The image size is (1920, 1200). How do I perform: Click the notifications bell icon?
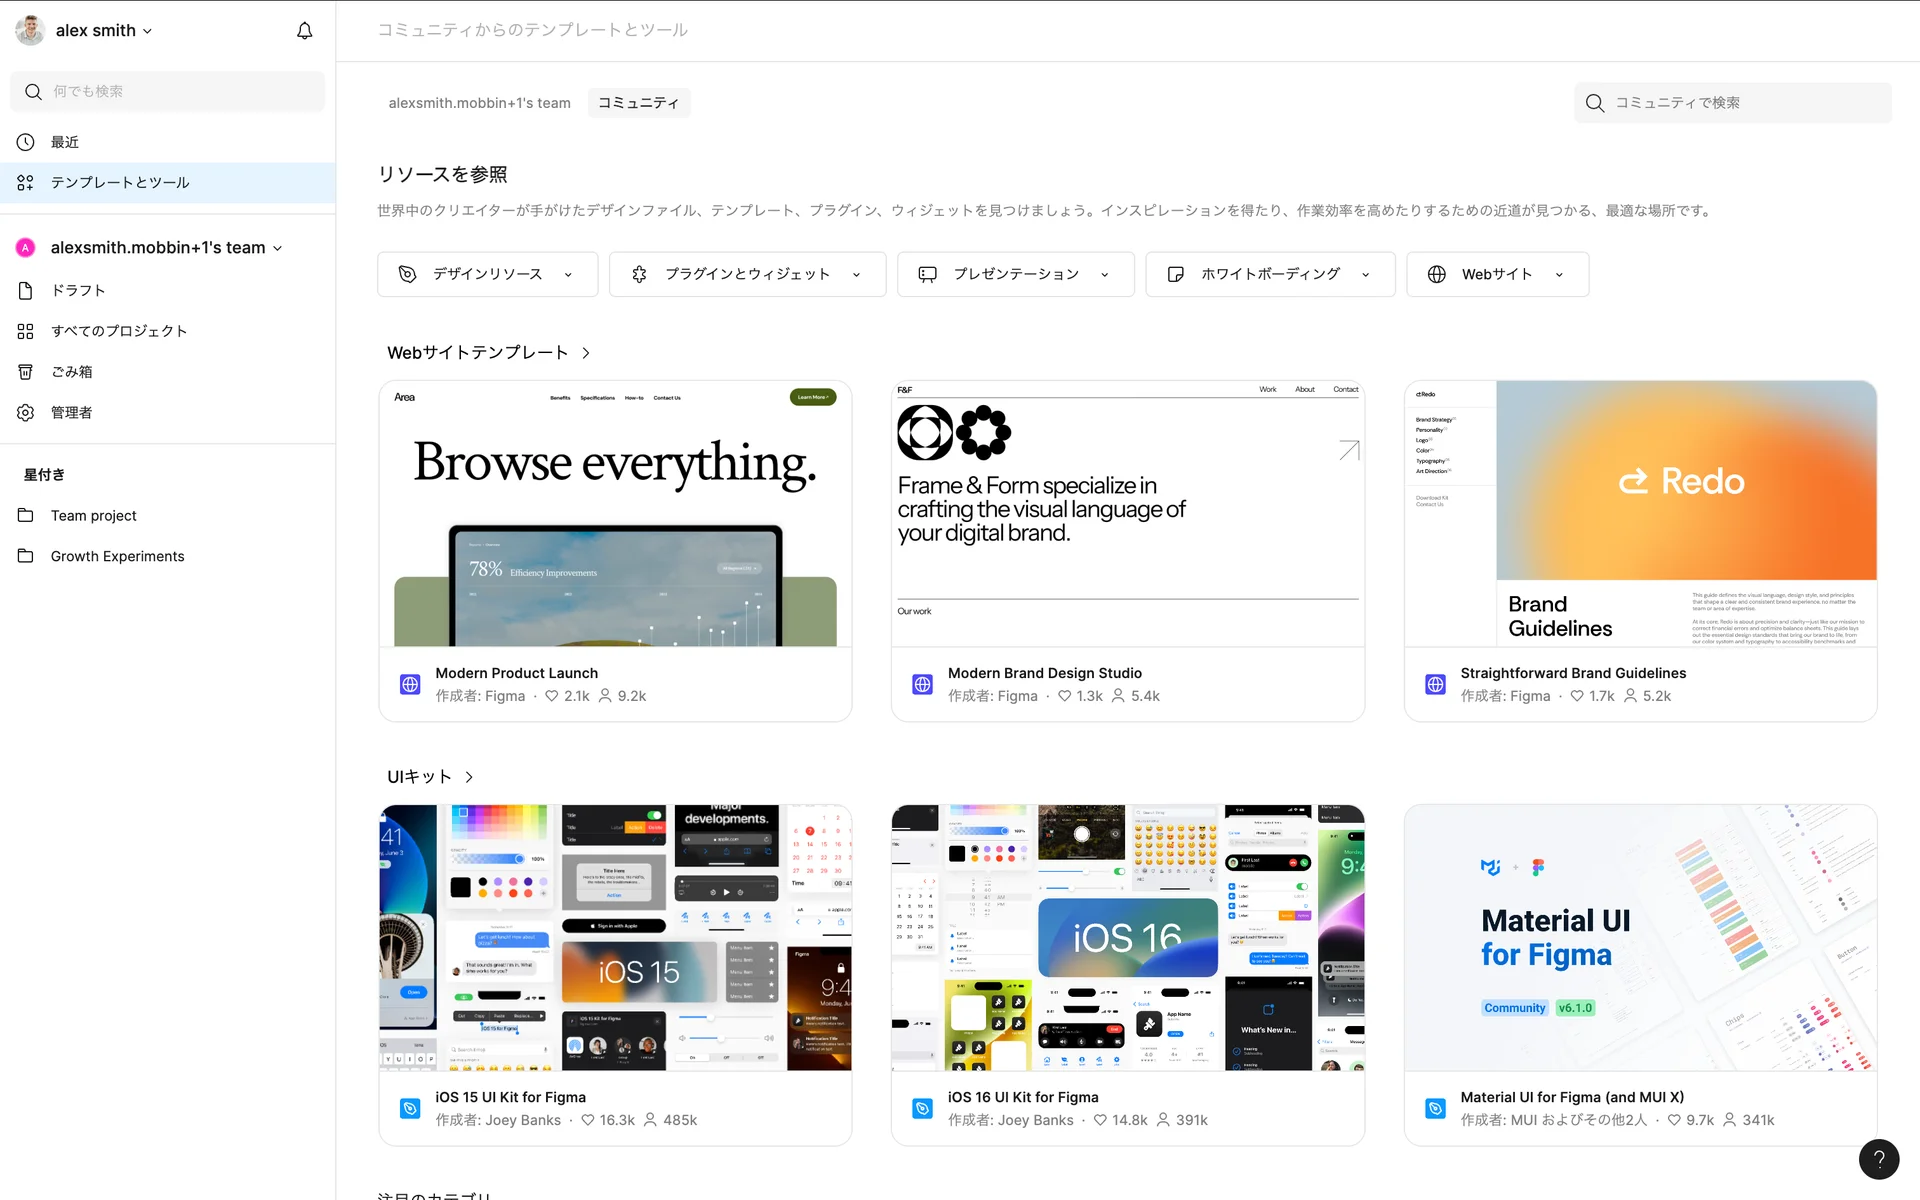pos(305,31)
